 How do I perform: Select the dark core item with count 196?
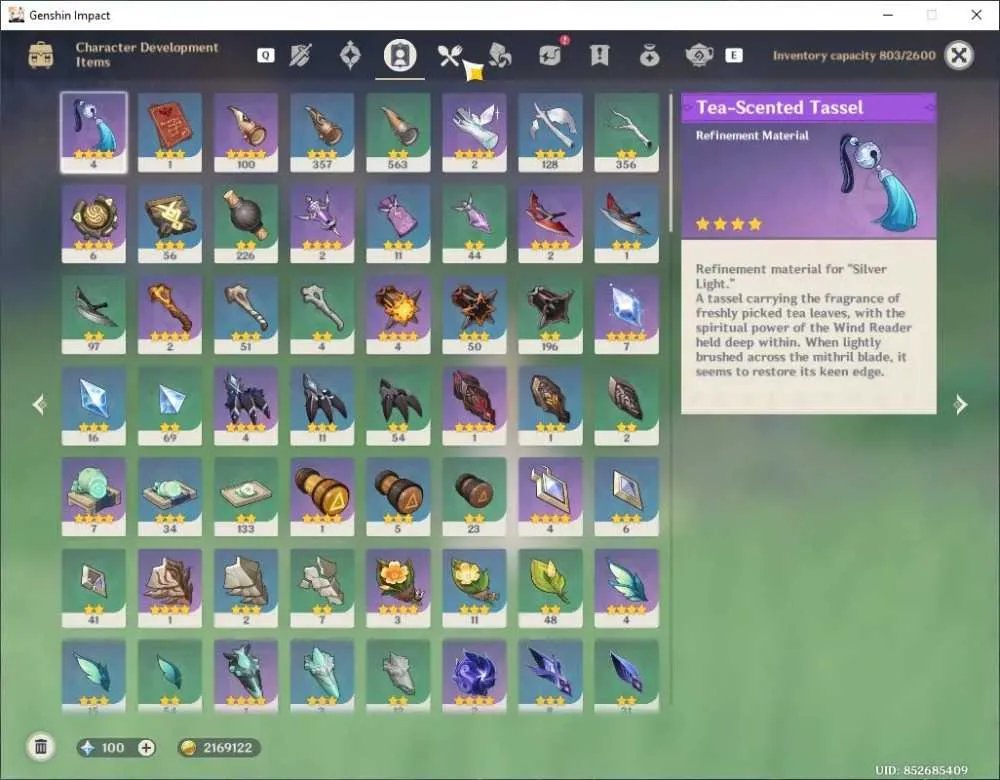(x=550, y=315)
